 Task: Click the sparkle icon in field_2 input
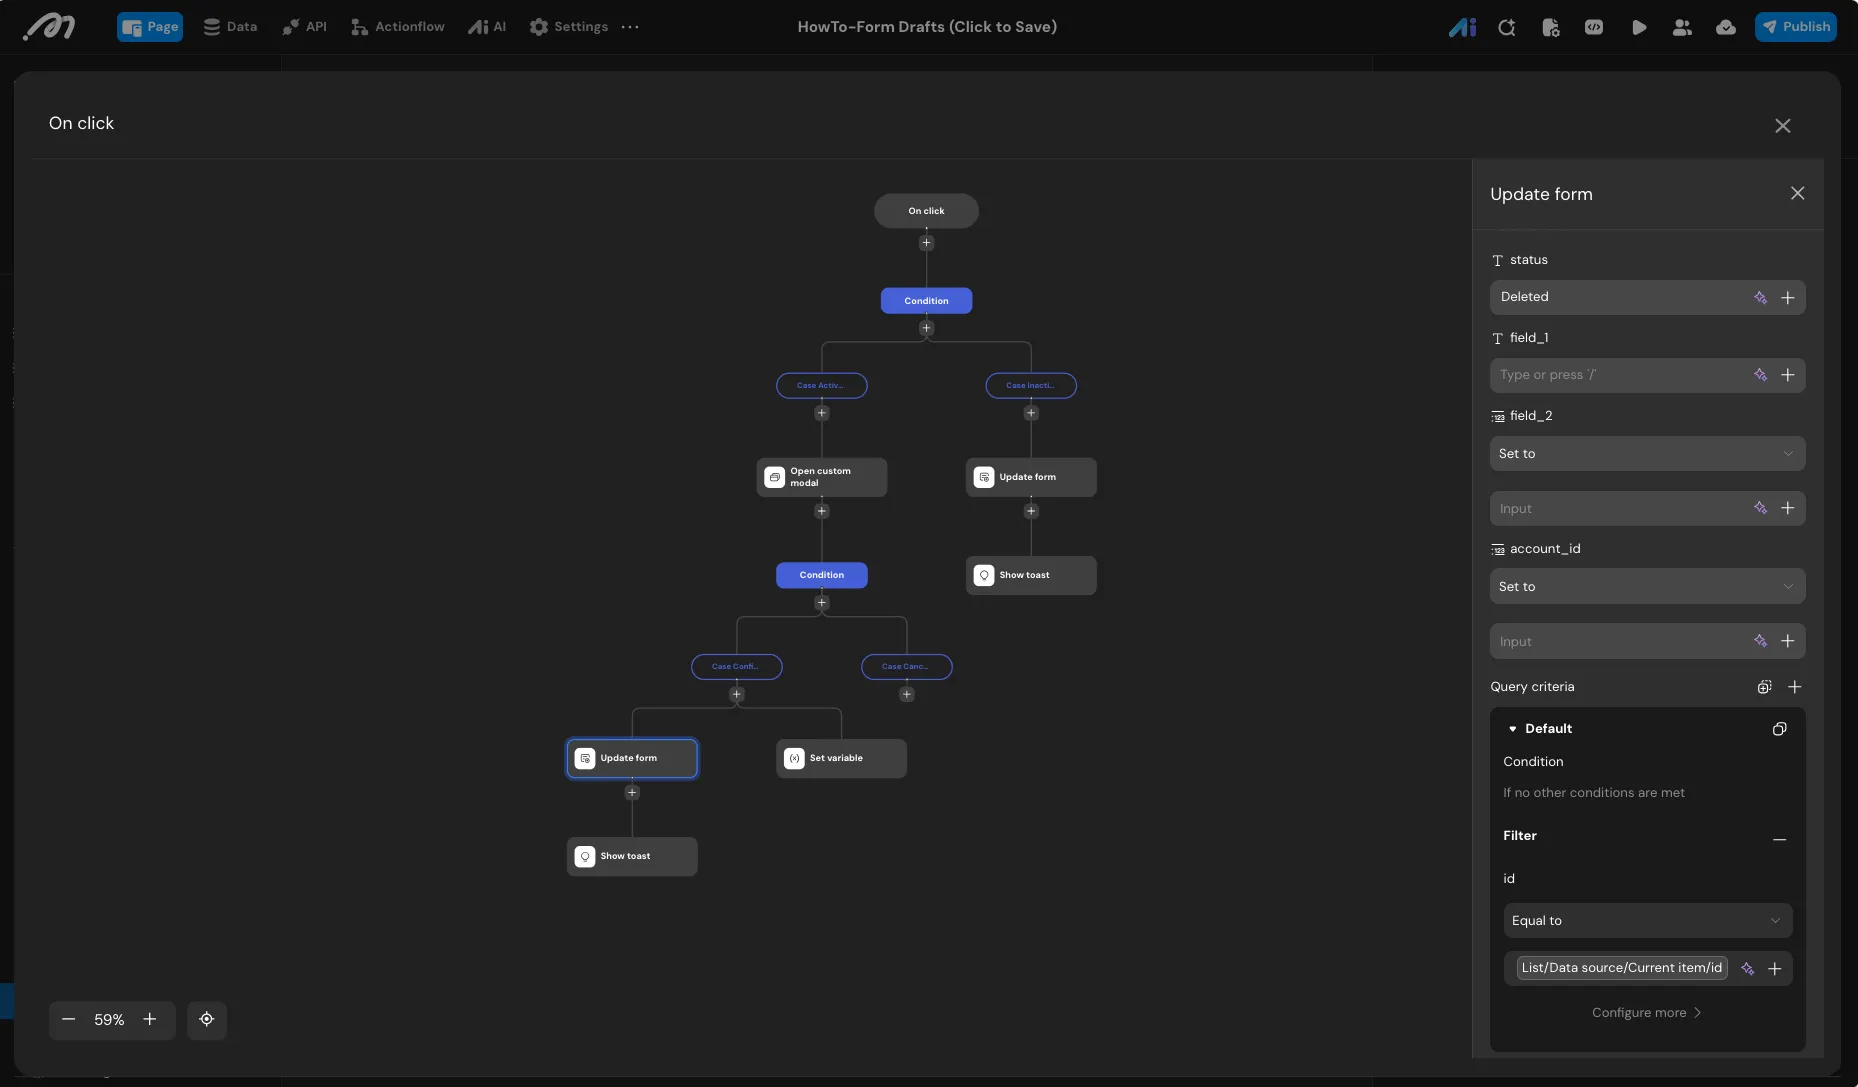1760,508
